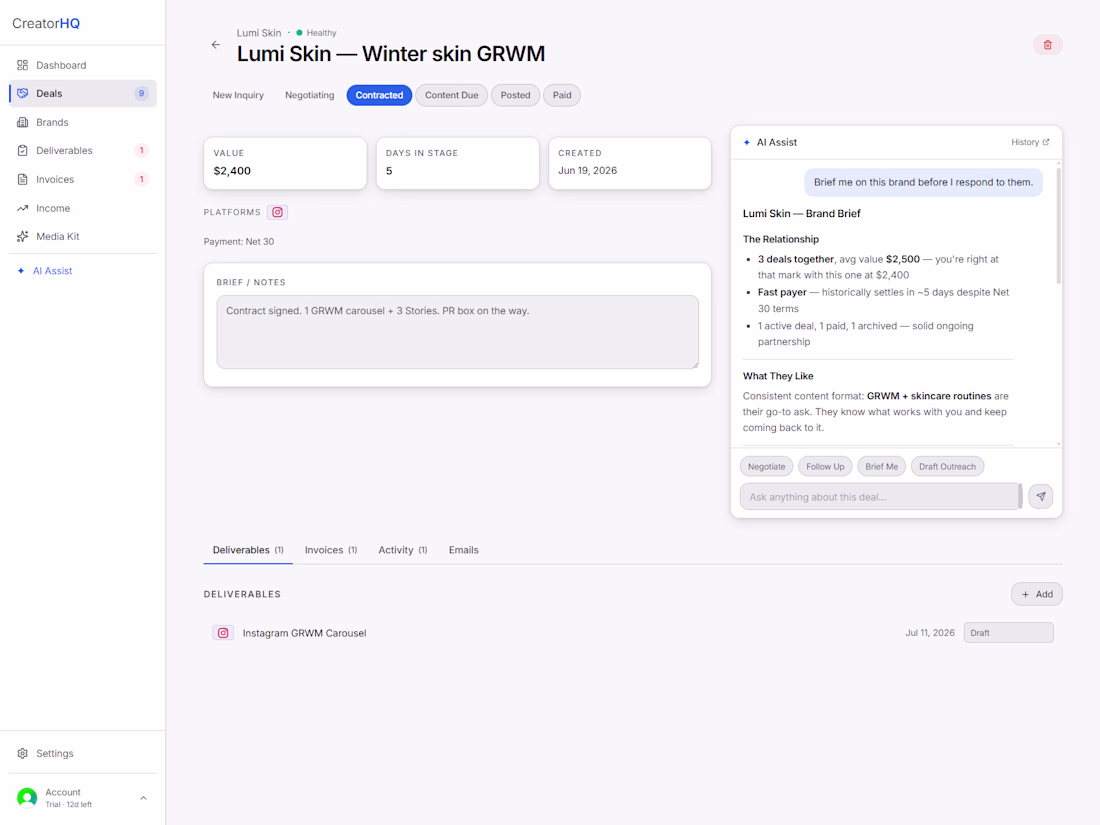The height and width of the screenshot is (825, 1100).
Task: Click the Deliverables notification badge
Action: (141, 151)
